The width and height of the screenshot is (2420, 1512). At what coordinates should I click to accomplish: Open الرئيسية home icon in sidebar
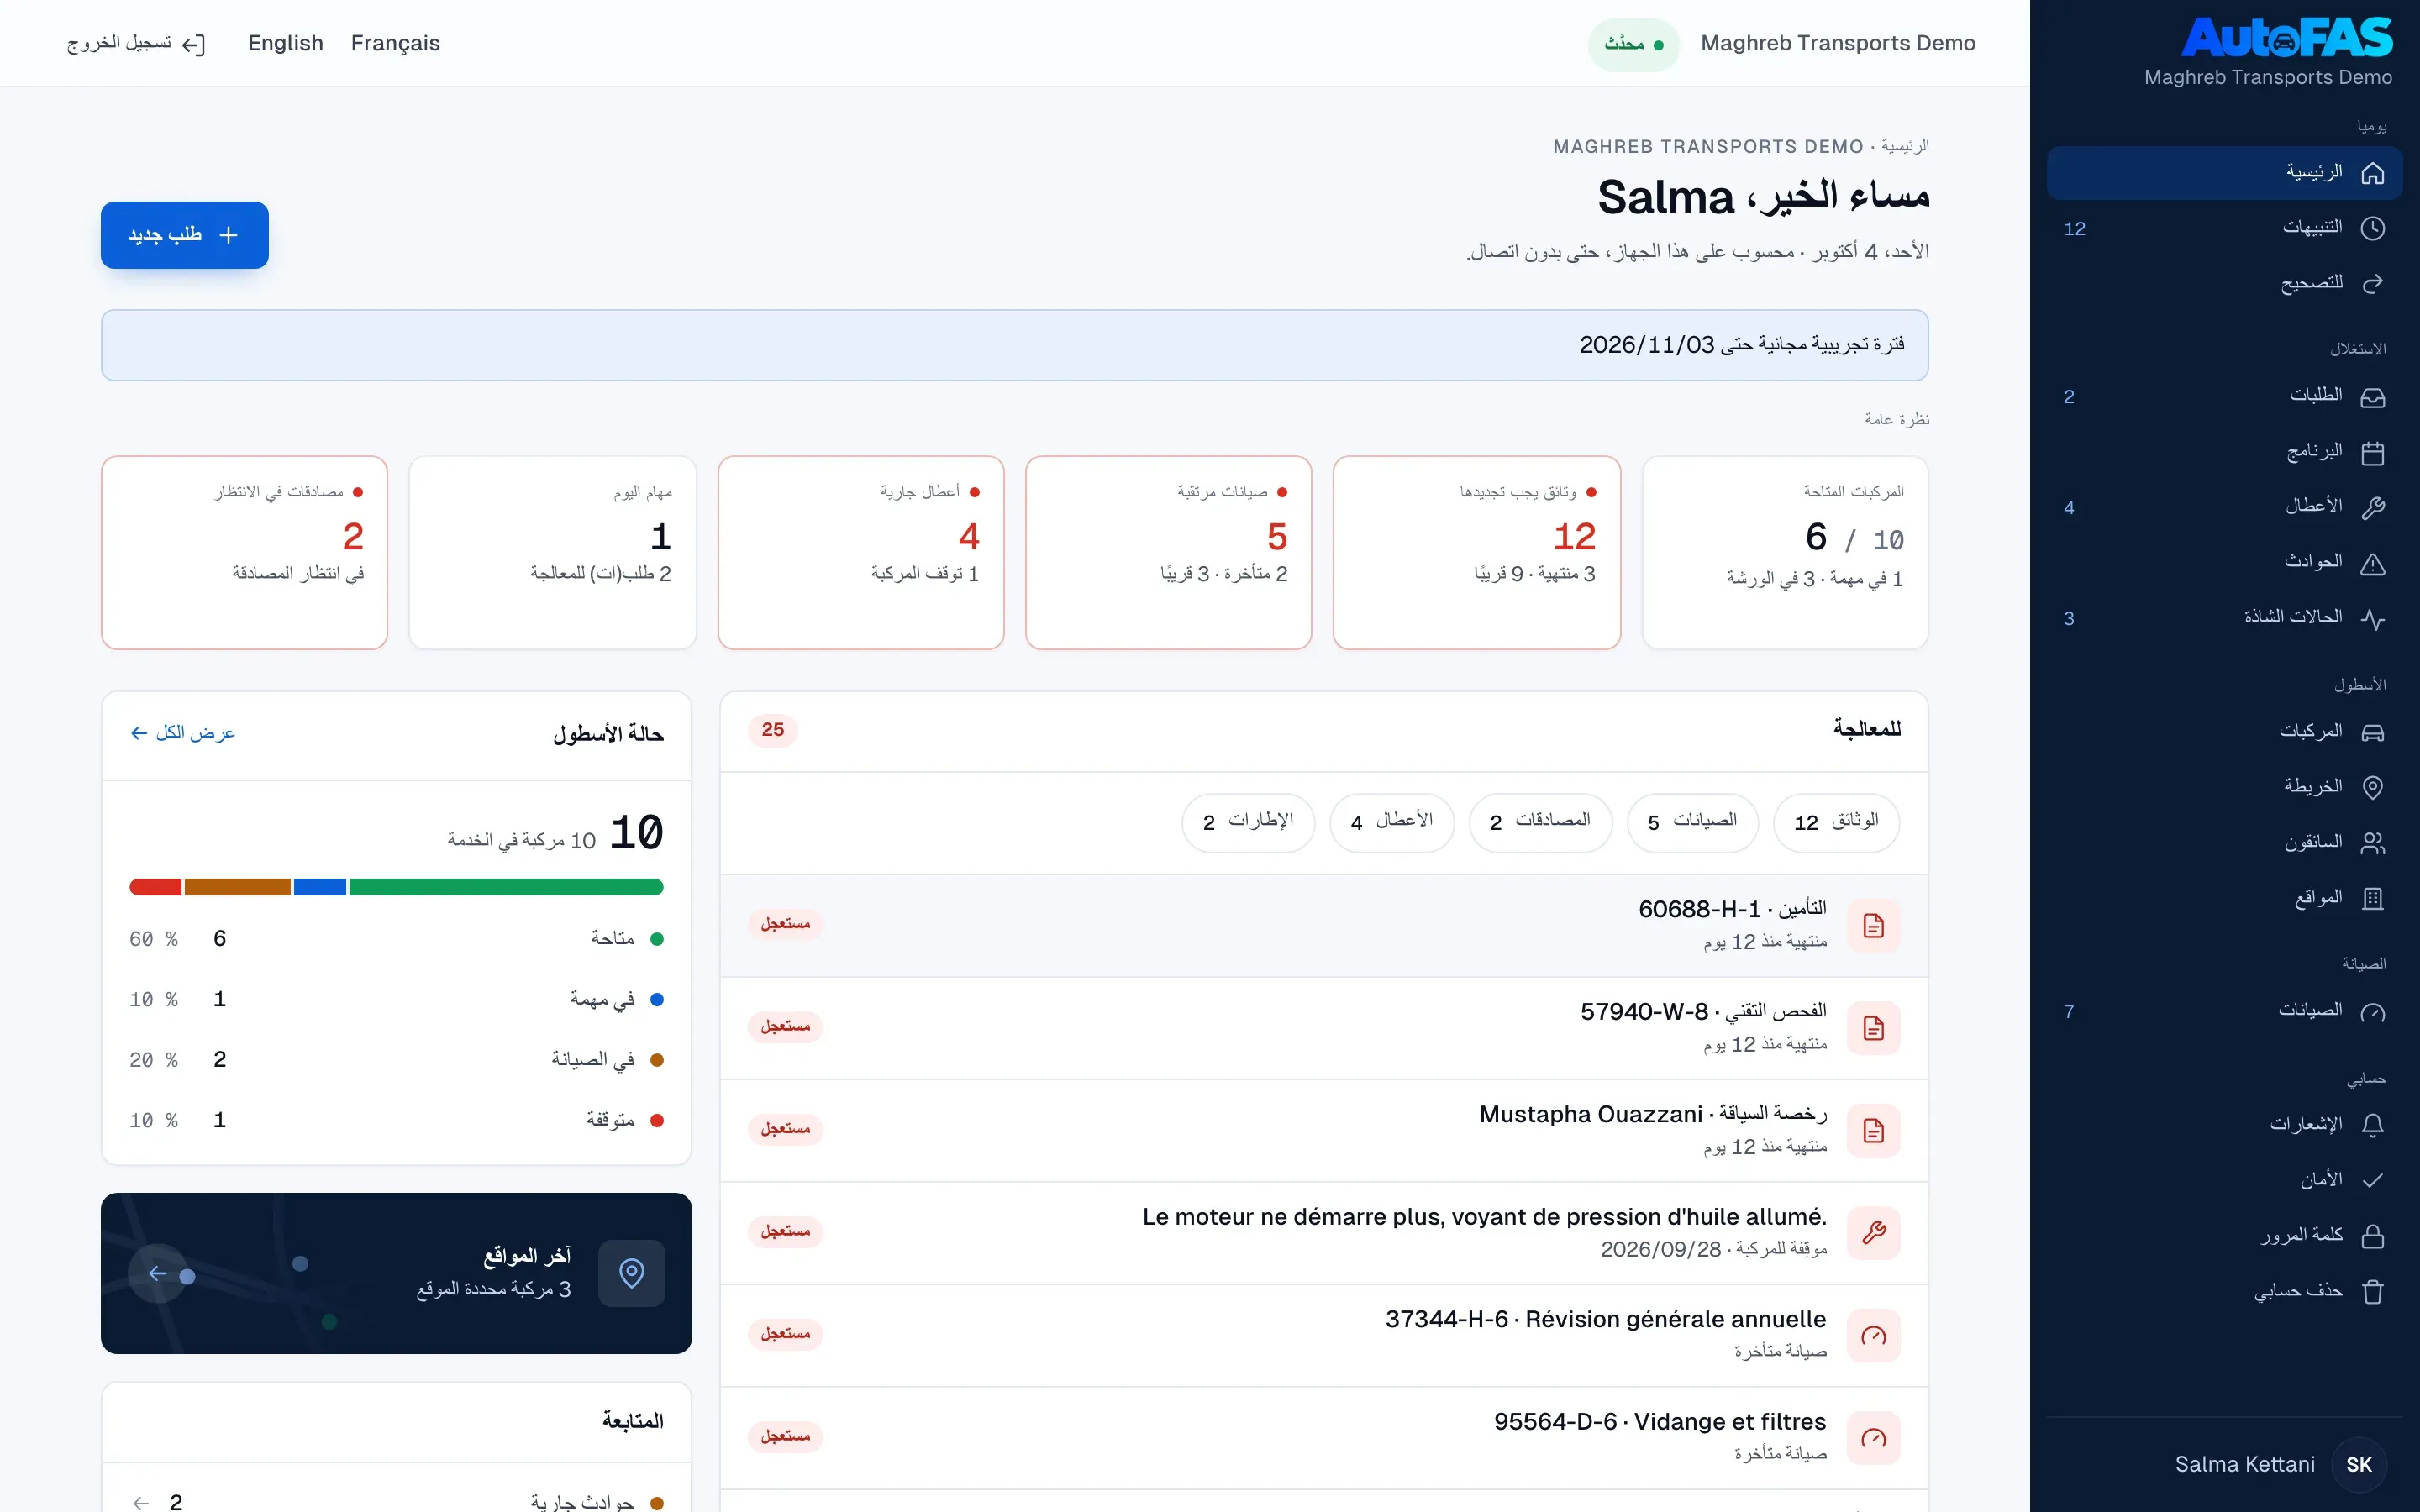(2372, 173)
